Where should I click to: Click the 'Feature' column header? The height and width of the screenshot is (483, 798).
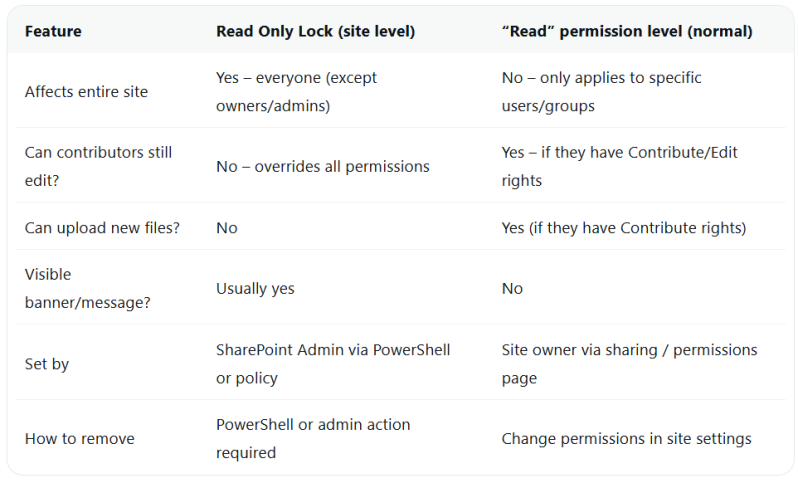[53, 31]
